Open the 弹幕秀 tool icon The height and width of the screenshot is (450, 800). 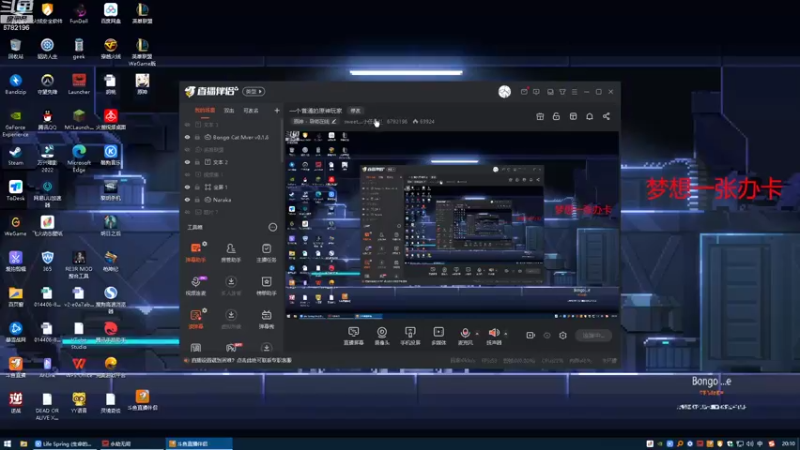pyautogui.click(x=266, y=319)
